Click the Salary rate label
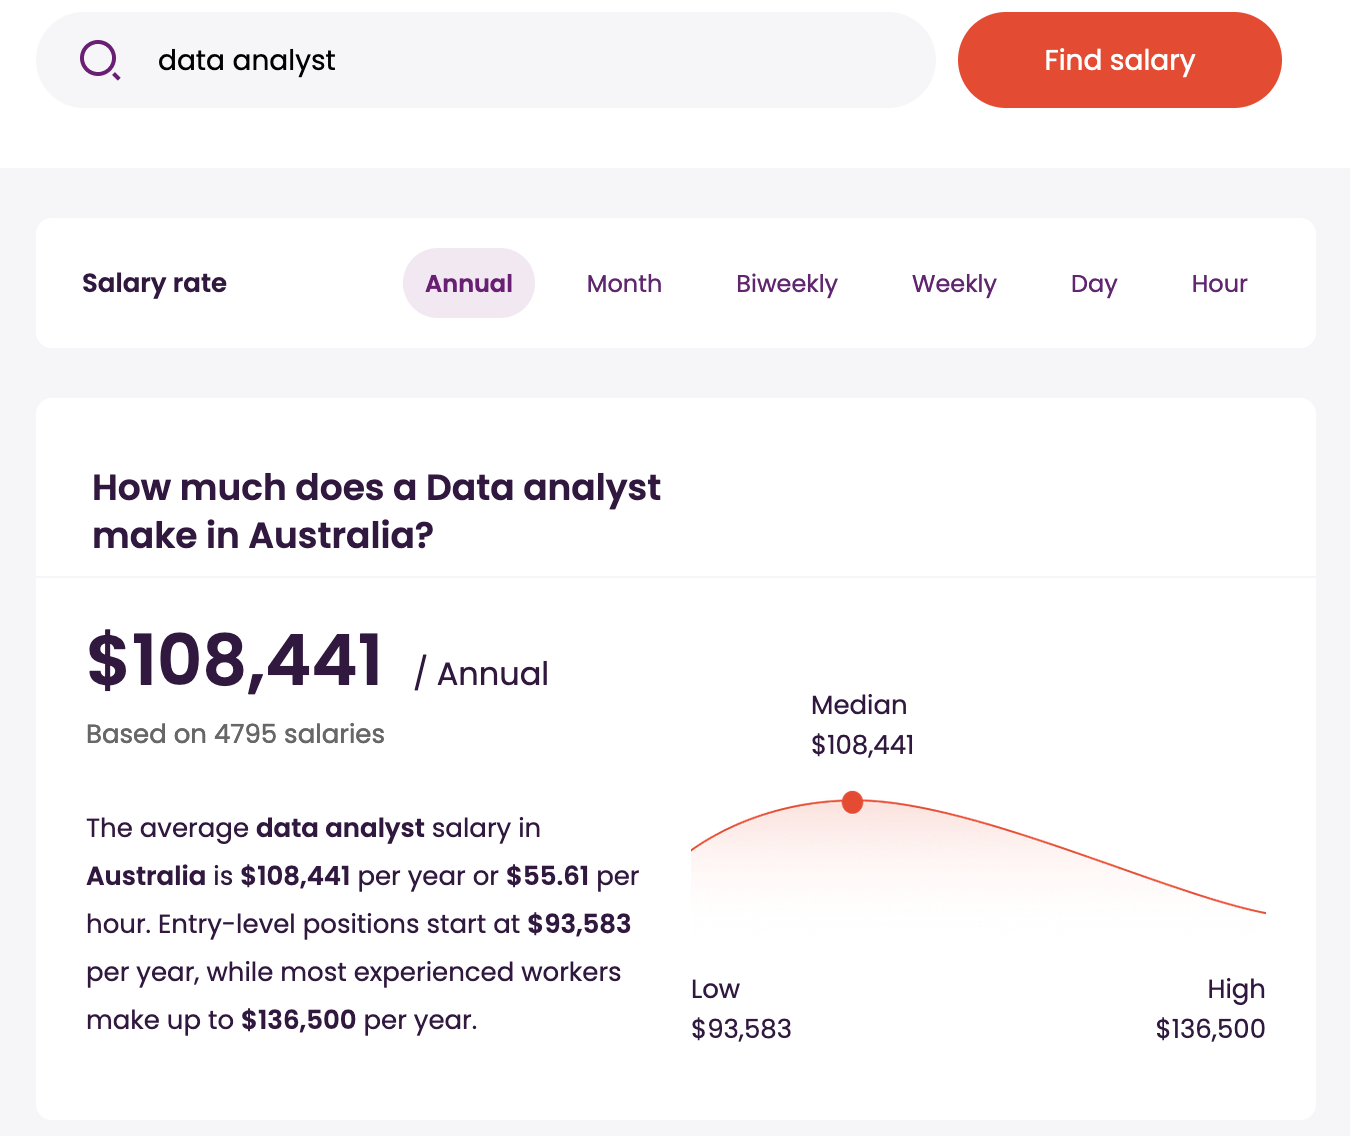Viewport: 1350px width, 1136px height. tap(154, 283)
